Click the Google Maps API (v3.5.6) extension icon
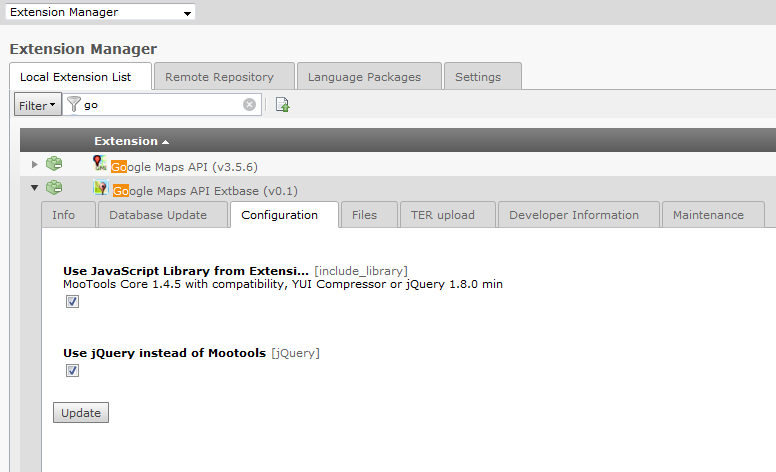The image size is (776, 472). (100, 164)
